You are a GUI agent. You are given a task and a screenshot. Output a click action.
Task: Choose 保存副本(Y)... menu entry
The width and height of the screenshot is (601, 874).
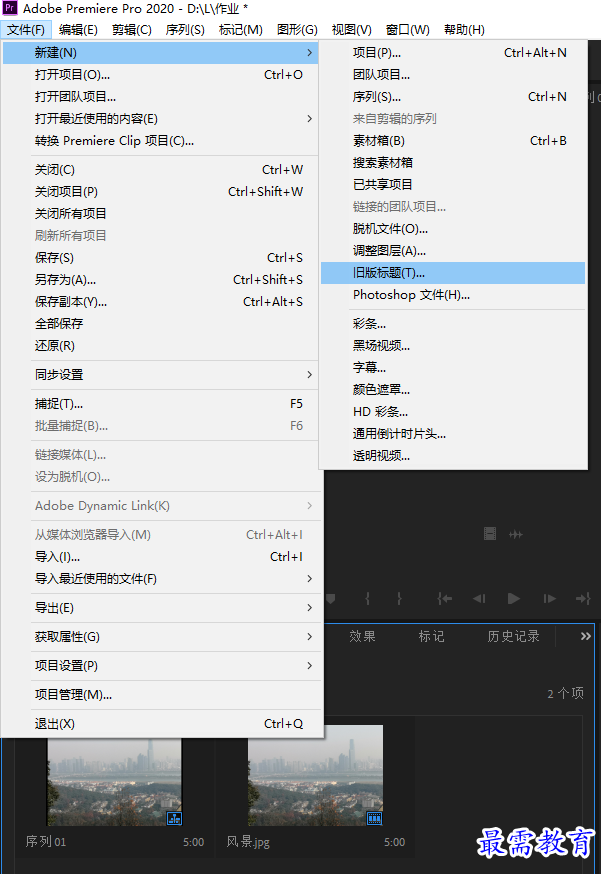[x=161, y=302]
